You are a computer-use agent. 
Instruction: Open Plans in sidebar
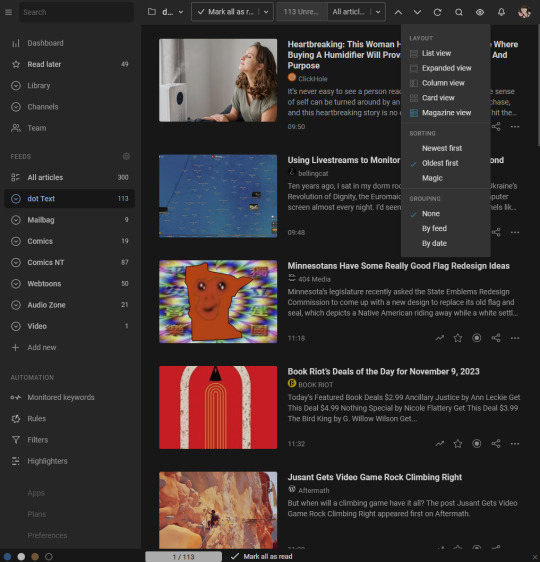coord(37,514)
